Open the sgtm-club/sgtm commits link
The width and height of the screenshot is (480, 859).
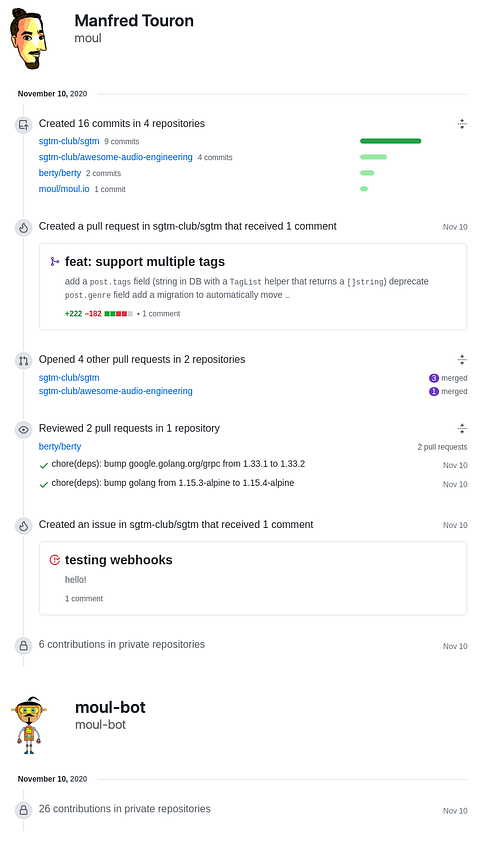pyautogui.click(x=69, y=141)
